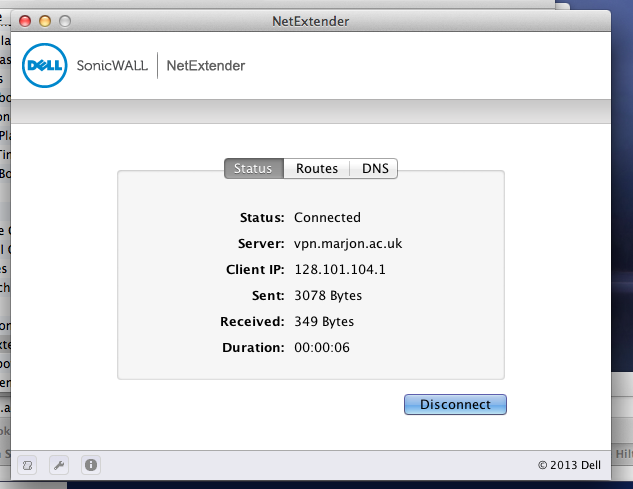633x489 pixels.
Task: Click the received value 349 Bytes
Action: click(x=324, y=321)
